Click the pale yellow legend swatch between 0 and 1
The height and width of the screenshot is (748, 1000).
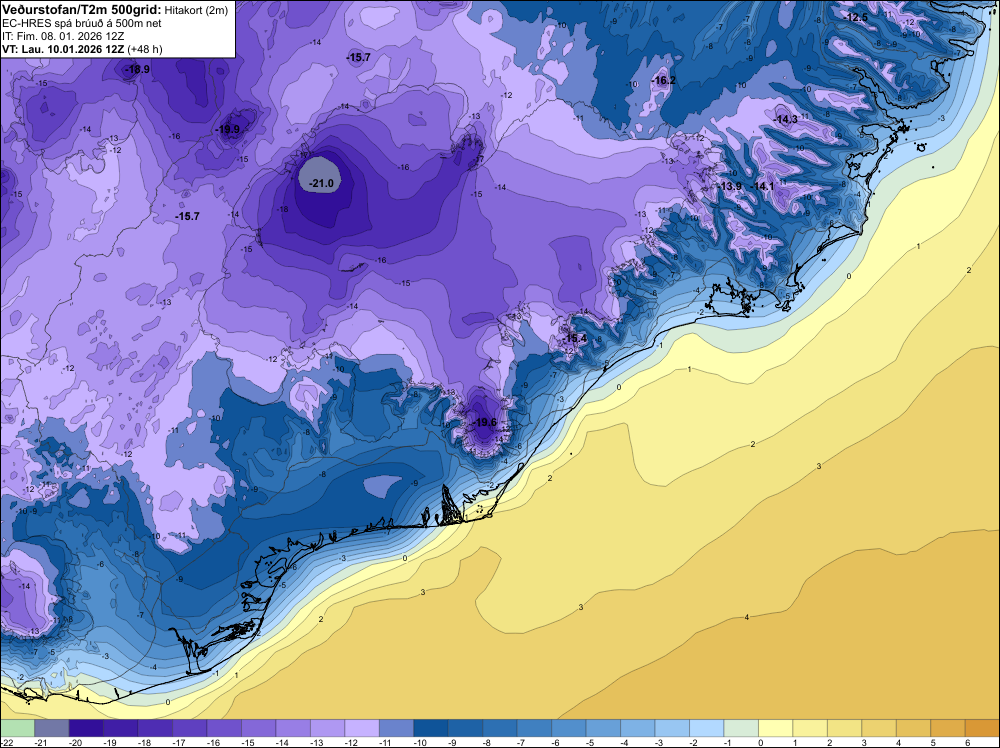pos(776,728)
